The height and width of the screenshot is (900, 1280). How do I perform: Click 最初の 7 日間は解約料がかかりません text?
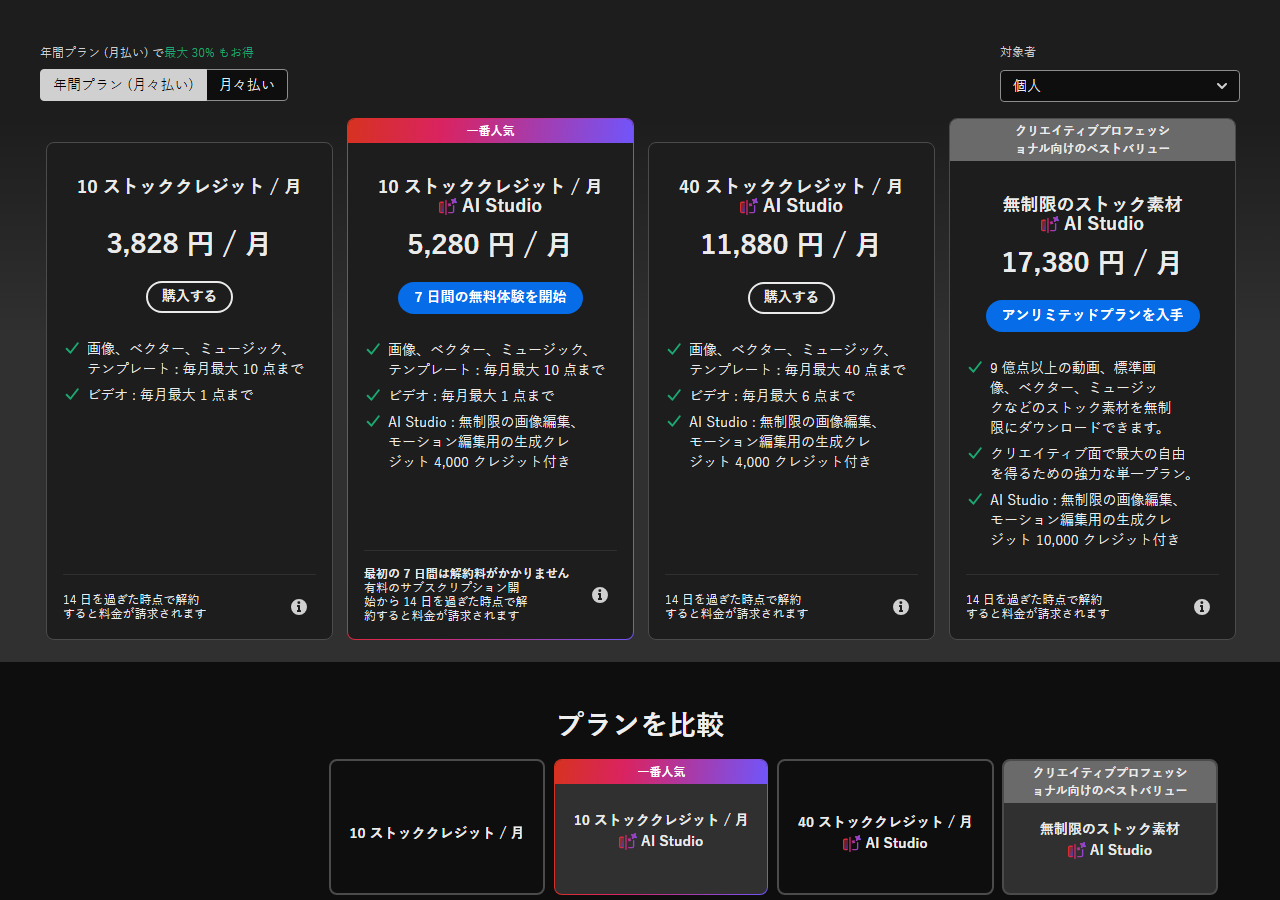(467, 573)
